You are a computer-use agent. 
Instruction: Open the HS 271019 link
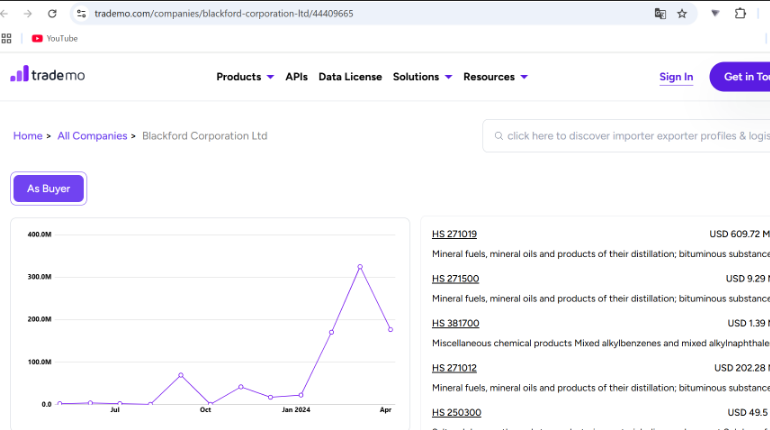454,234
